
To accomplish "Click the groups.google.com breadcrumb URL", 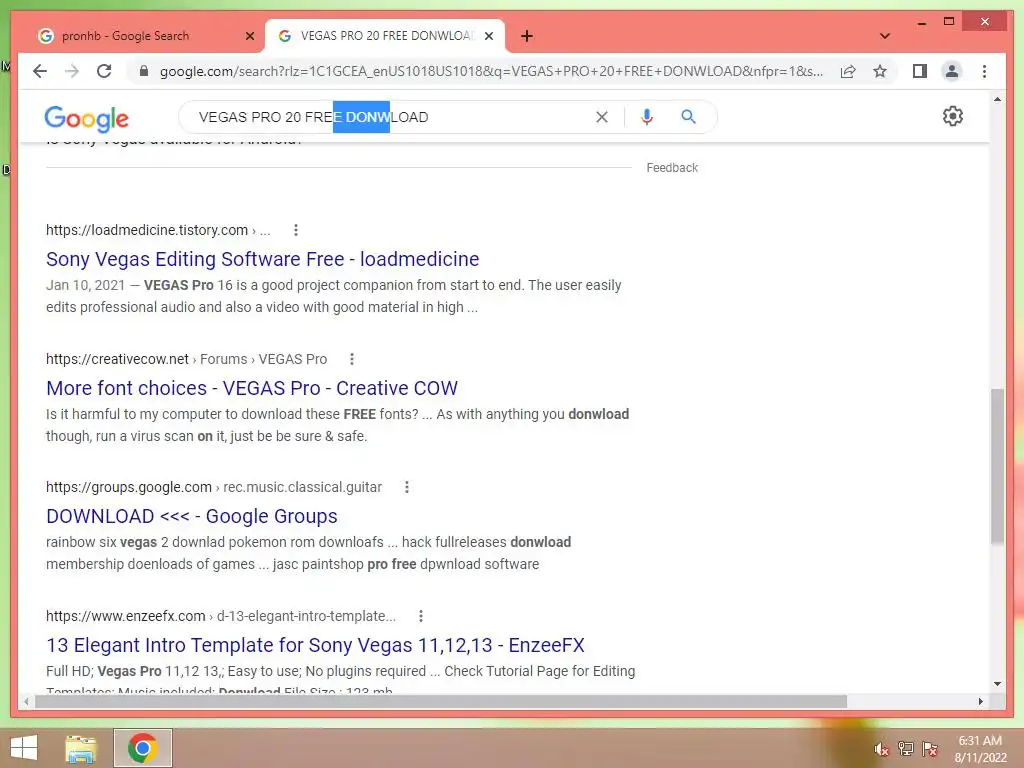I will pos(214,487).
